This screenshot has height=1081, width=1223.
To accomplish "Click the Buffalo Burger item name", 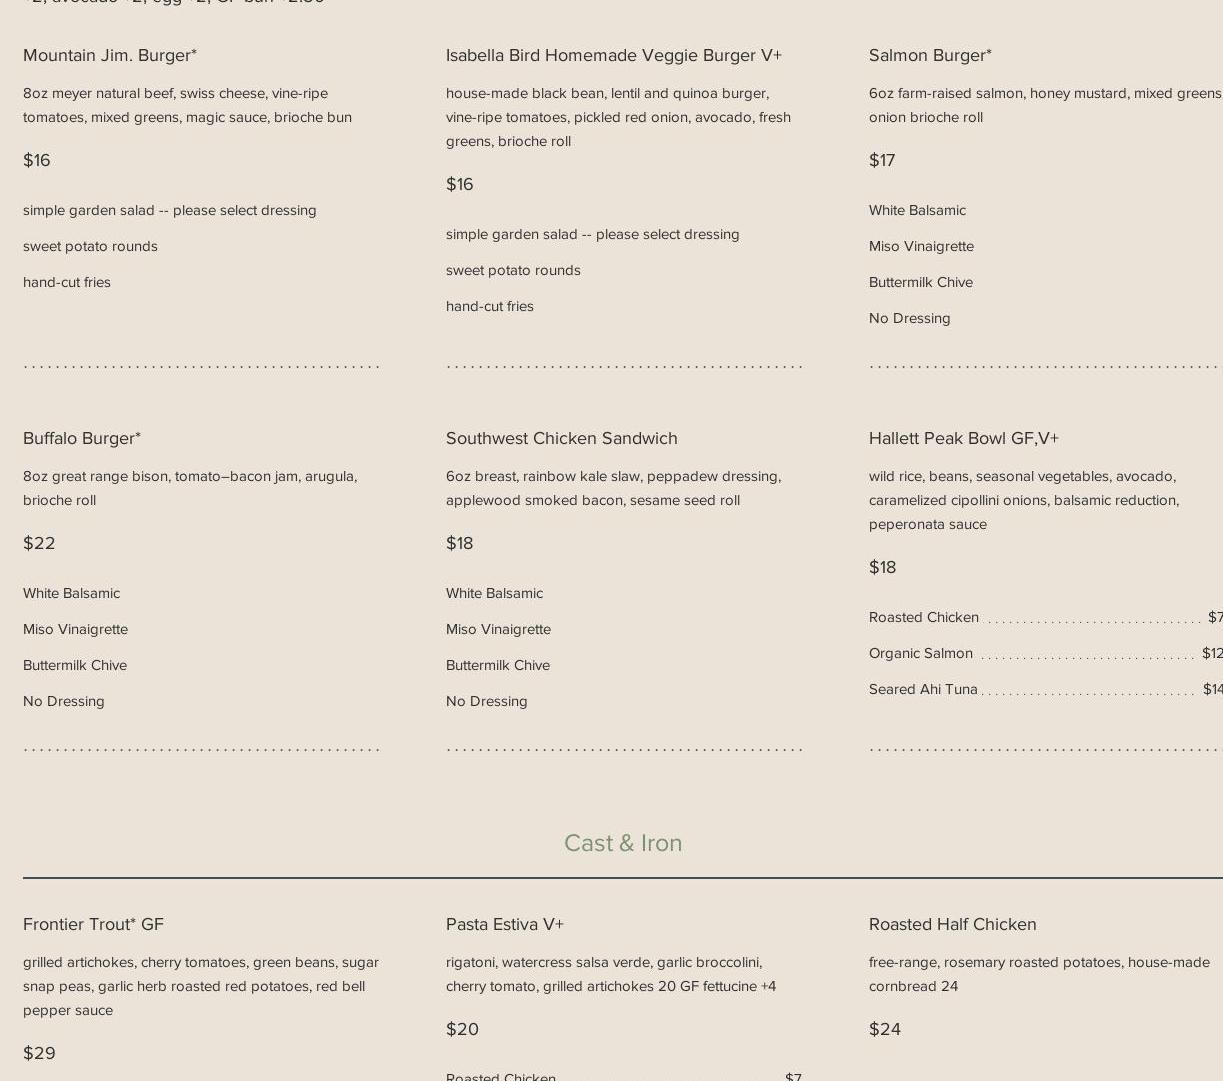I will (x=82, y=438).
